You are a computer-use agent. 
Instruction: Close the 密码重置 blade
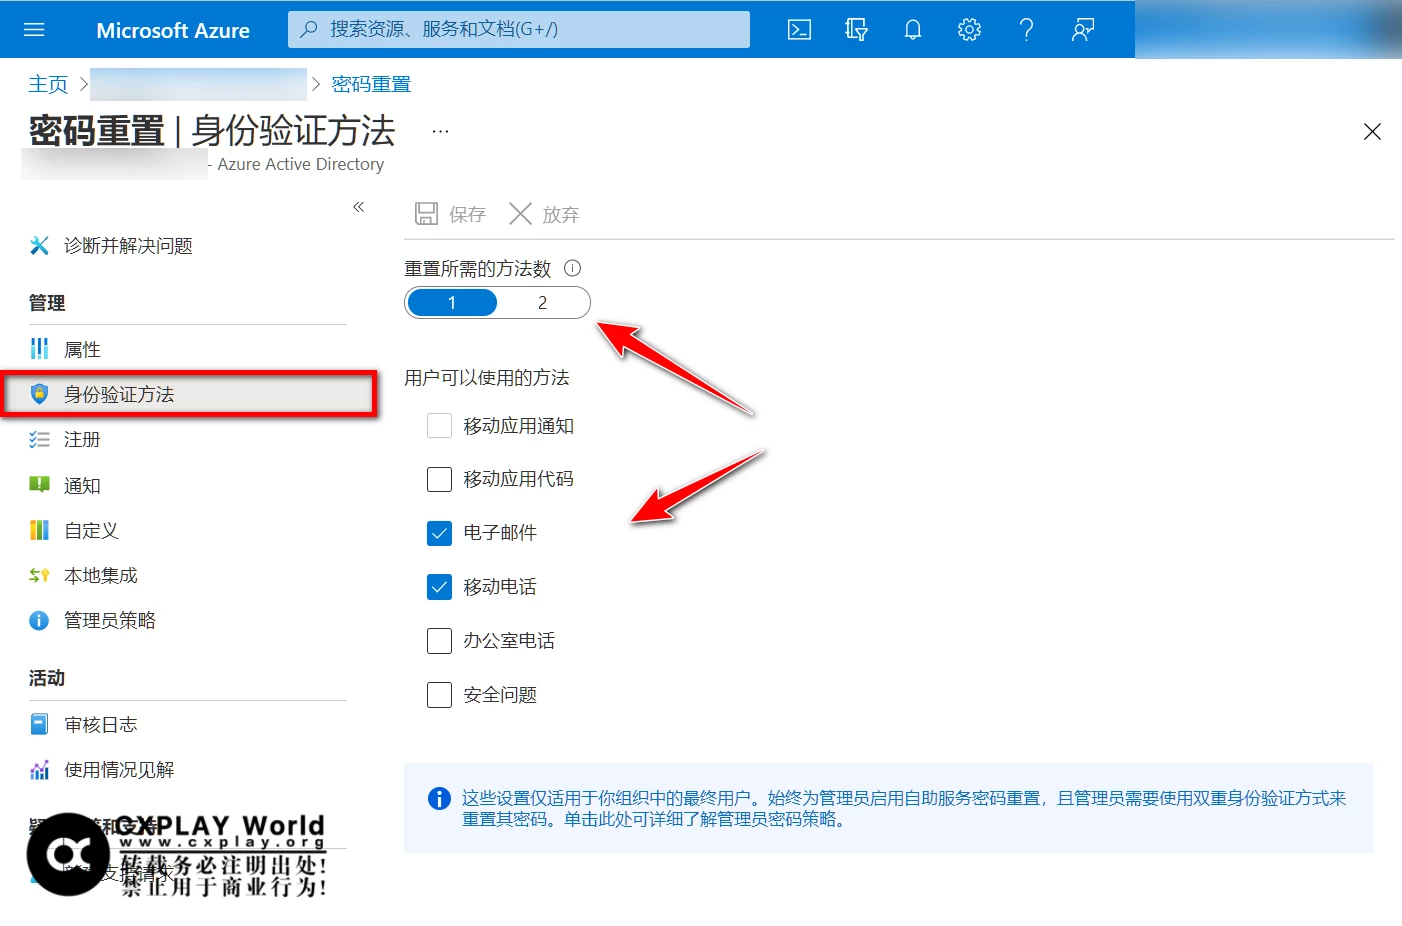coord(1372,132)
